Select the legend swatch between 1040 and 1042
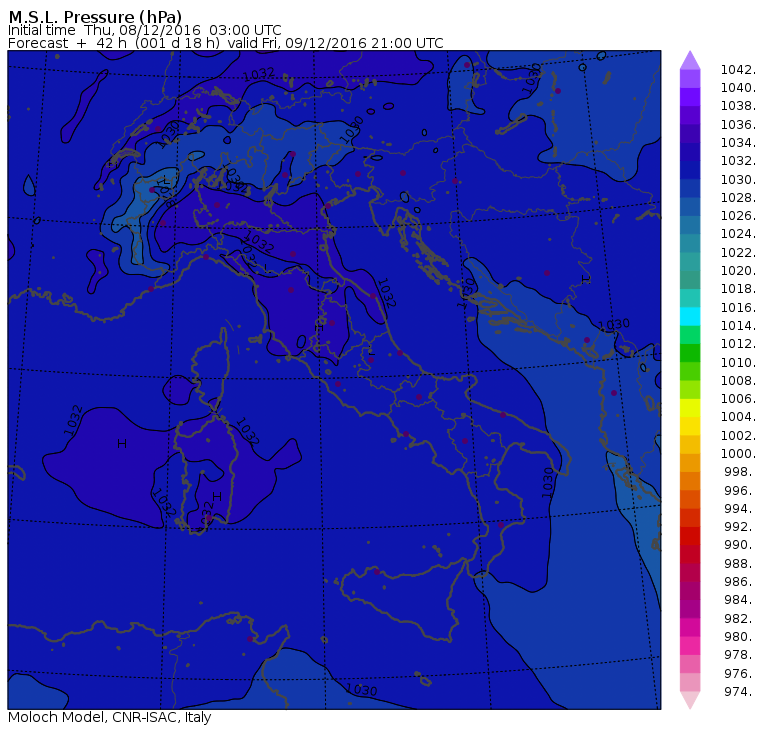 pyautogui.click(x=690, y=79)
